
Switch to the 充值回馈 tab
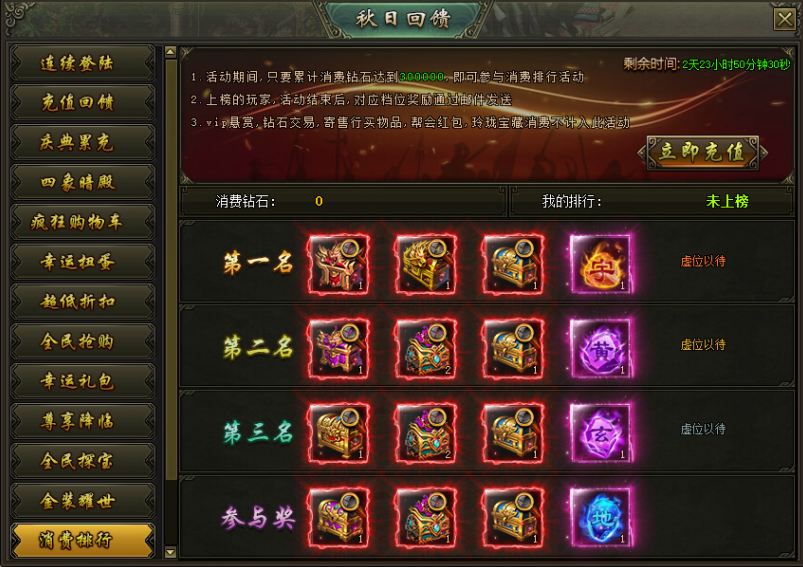pos(82,102)
